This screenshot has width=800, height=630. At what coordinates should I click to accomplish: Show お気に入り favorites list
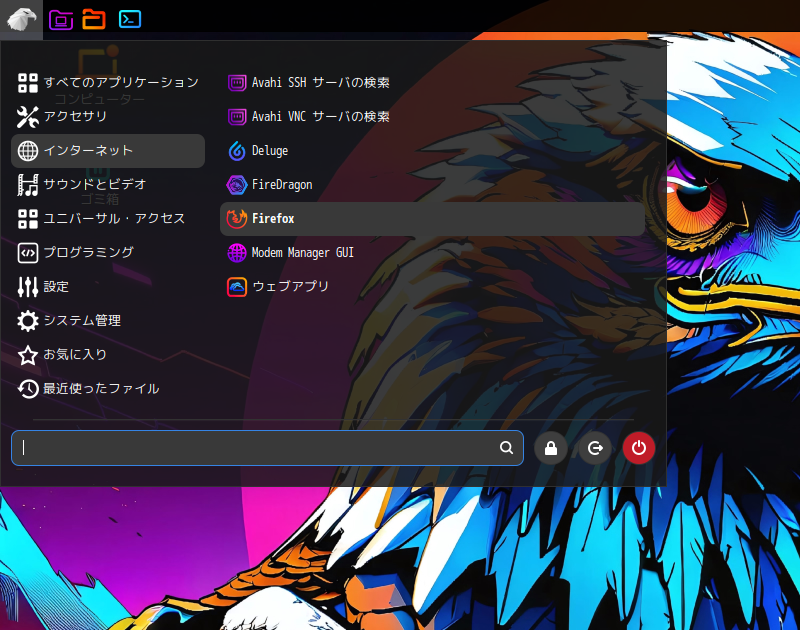108,355
